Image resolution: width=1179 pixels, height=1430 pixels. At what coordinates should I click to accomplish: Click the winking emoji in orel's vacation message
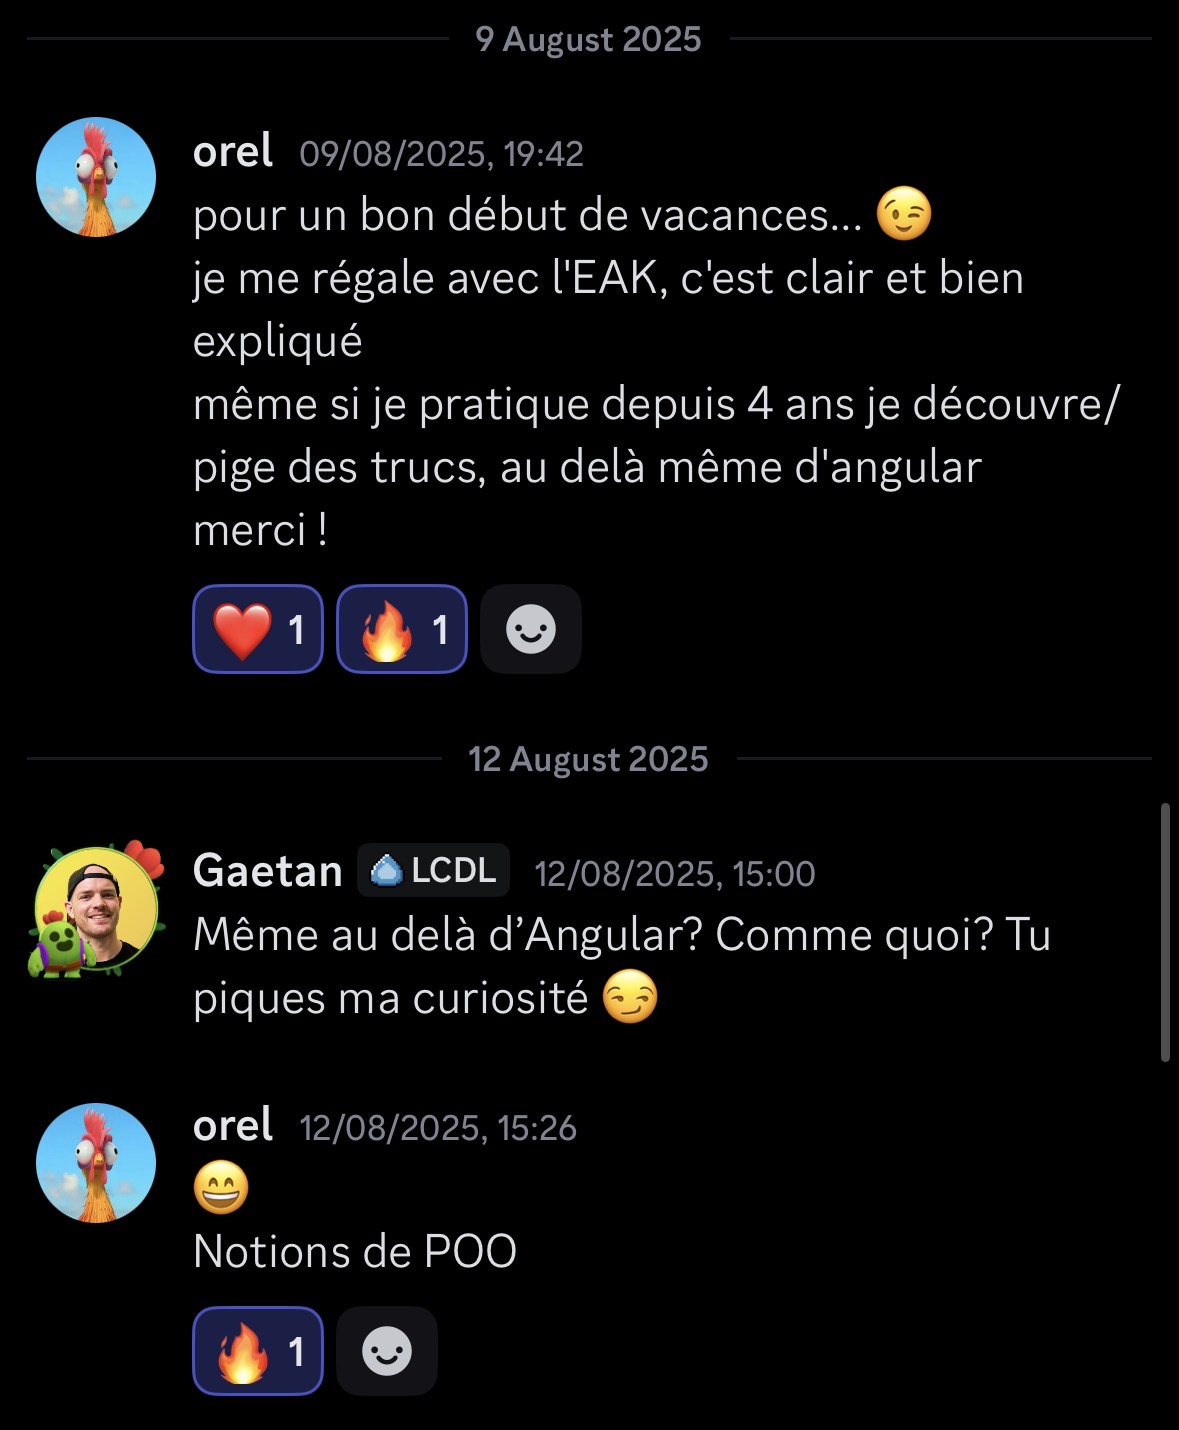pos(903,213)
